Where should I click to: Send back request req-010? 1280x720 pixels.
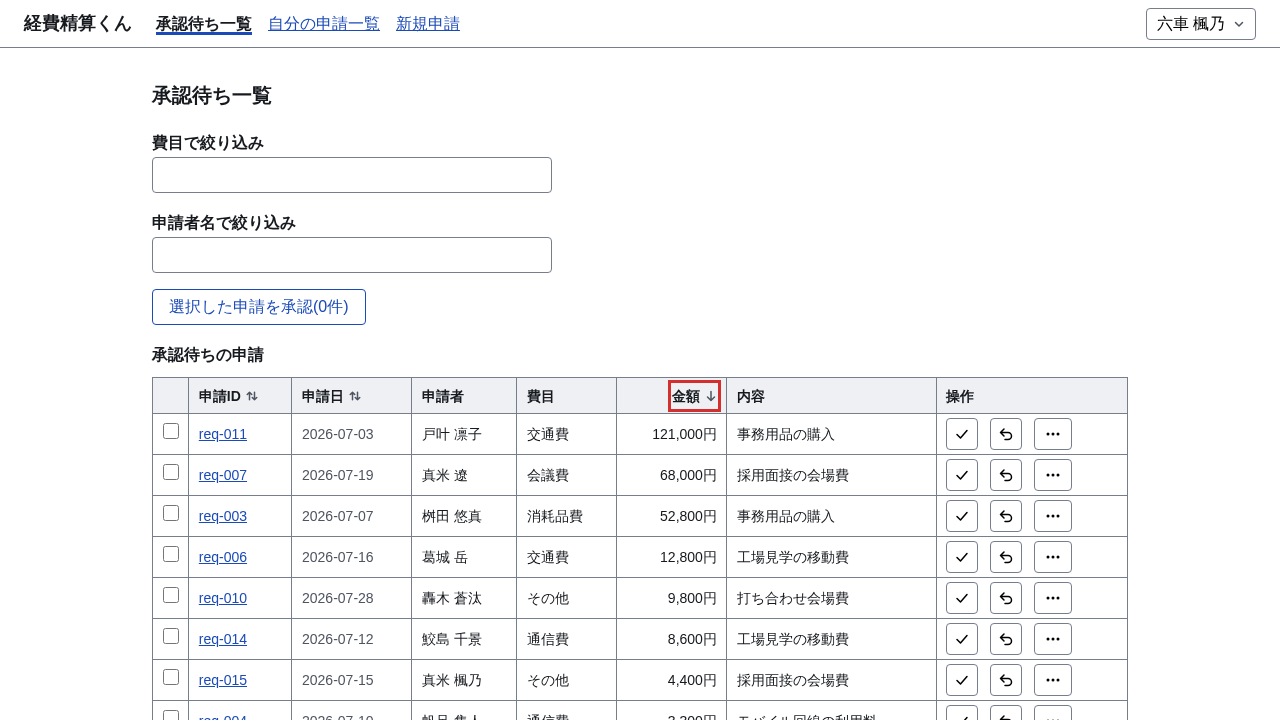tap(1006, 598)
